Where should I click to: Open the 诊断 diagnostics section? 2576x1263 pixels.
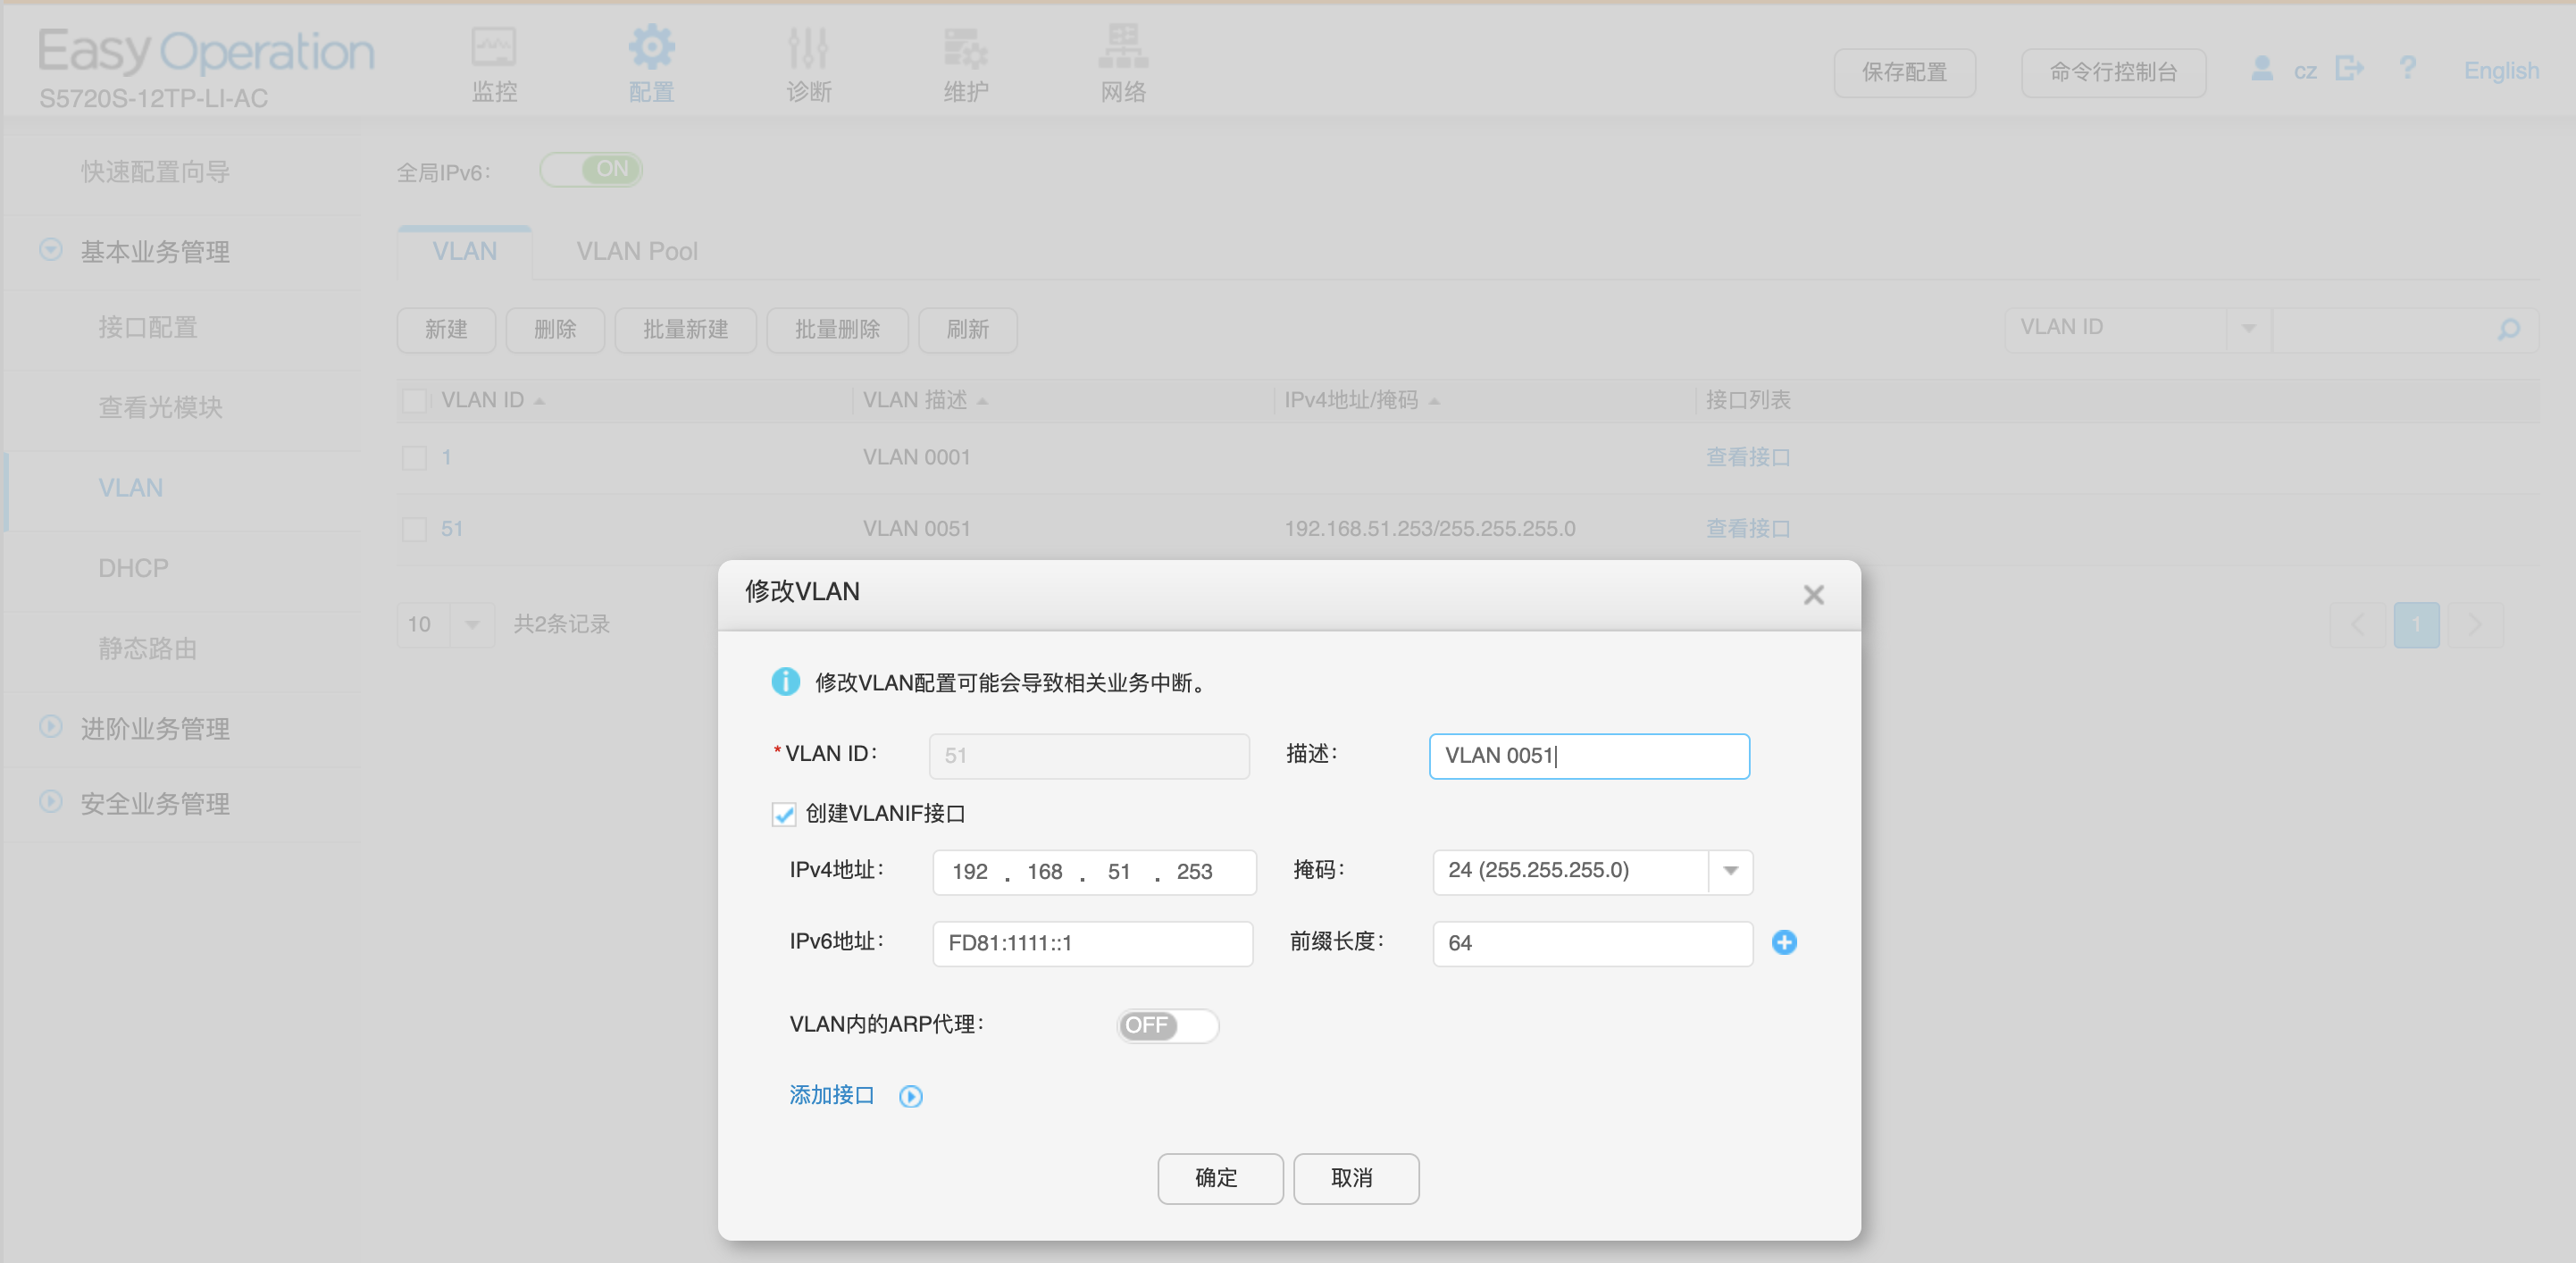(x=808, y=65)
